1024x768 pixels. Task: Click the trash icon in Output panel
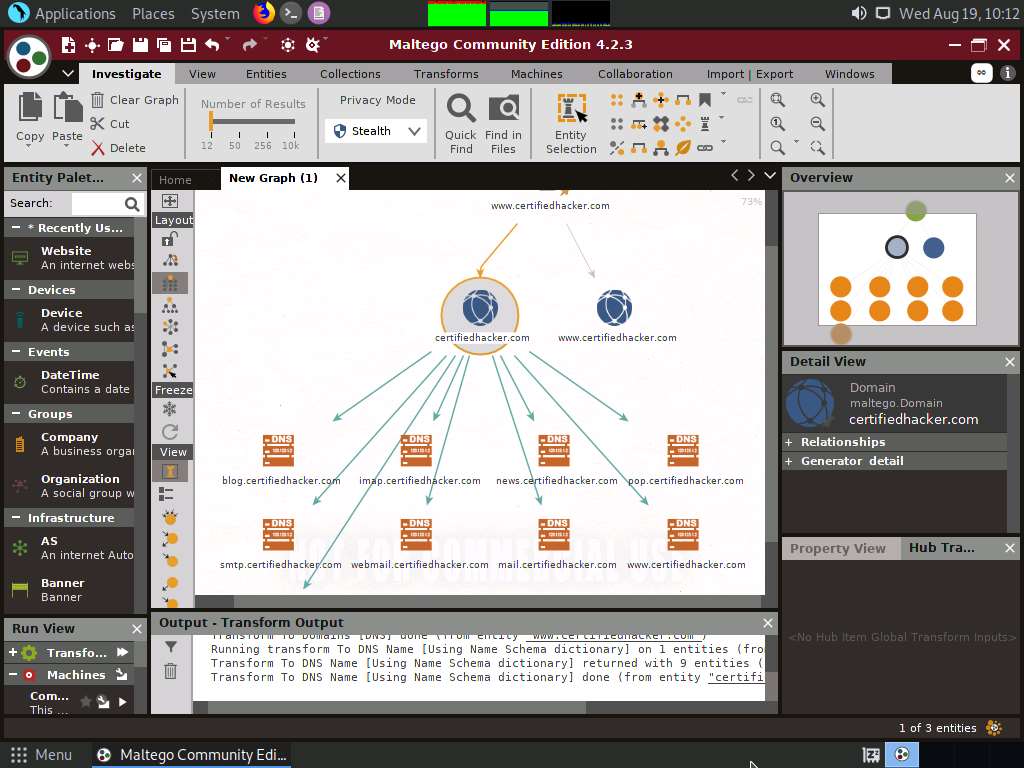point(170,671)
